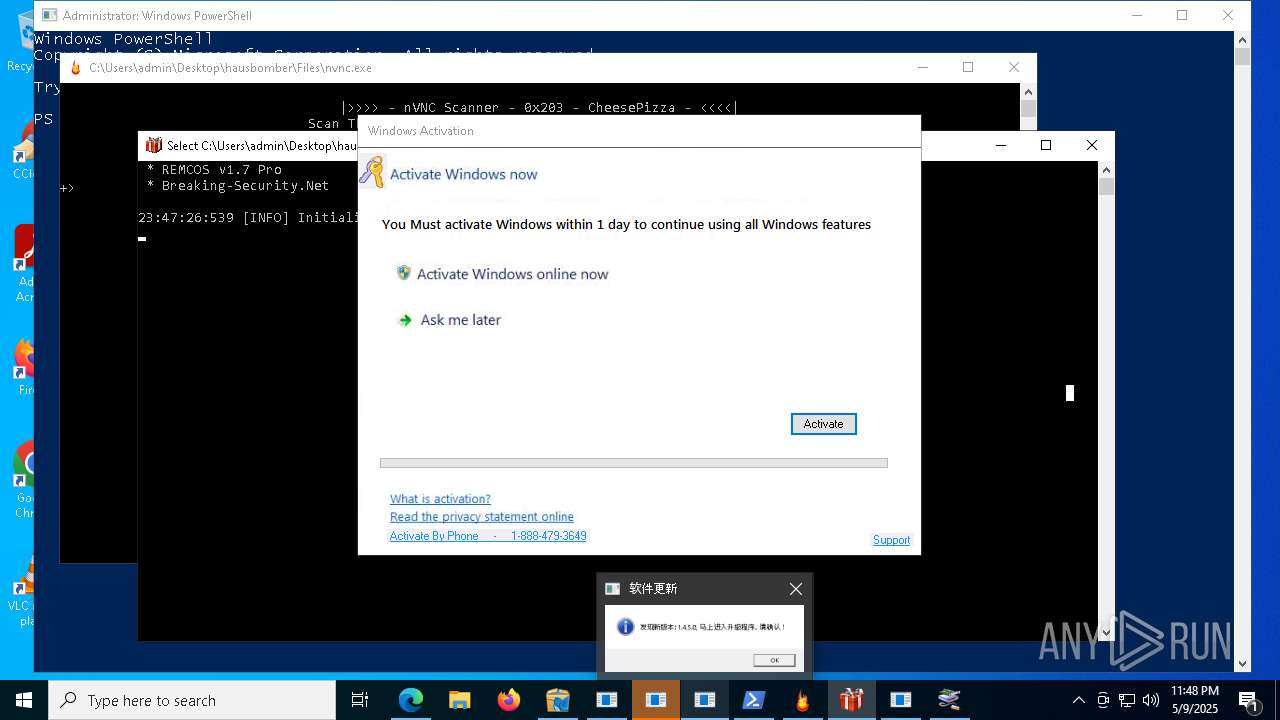Open Read the privacy statement online link

pyautogui.click(x=482, y=517)
